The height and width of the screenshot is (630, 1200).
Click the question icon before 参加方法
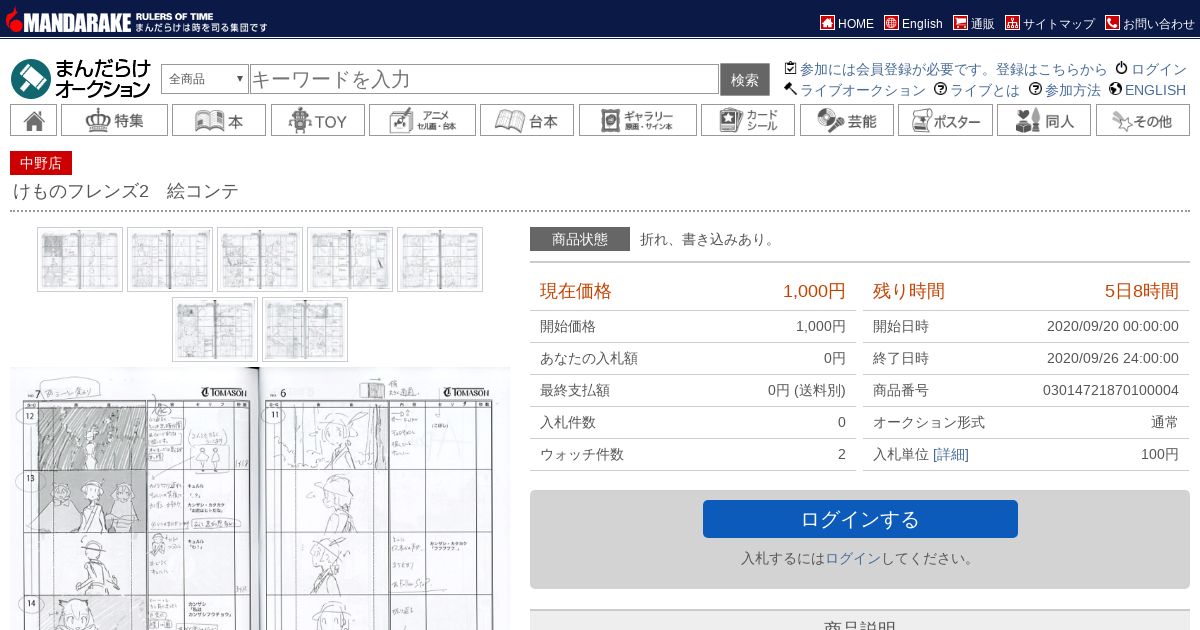click(1036, 89)
